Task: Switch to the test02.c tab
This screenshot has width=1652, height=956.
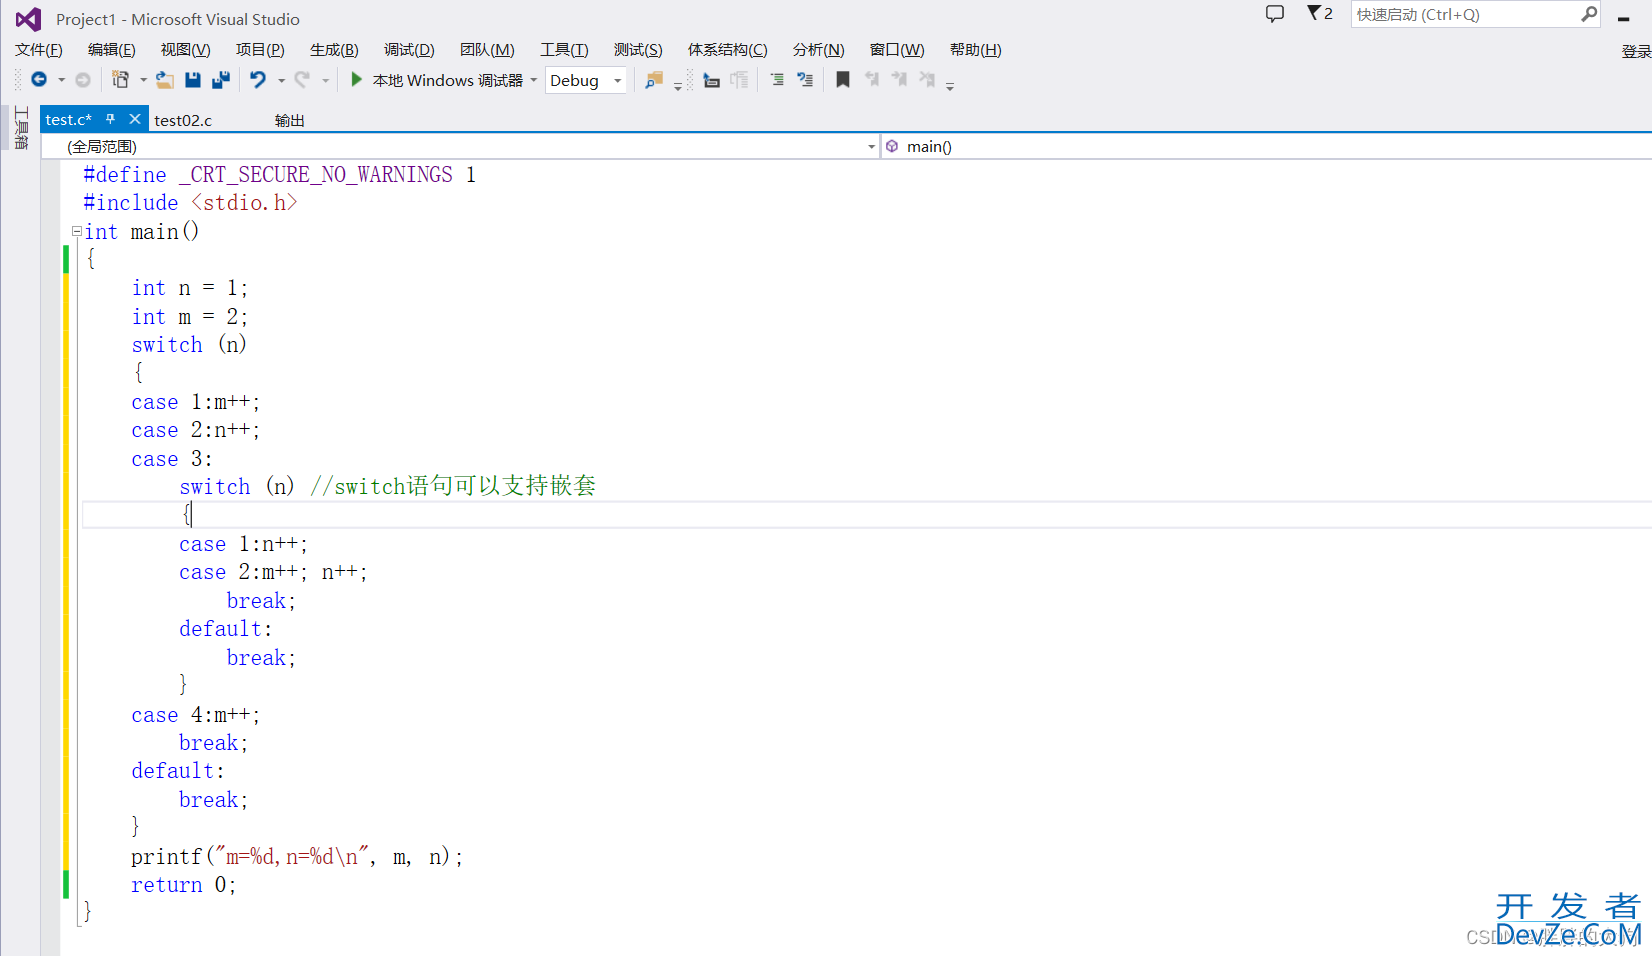Action: 183,120
